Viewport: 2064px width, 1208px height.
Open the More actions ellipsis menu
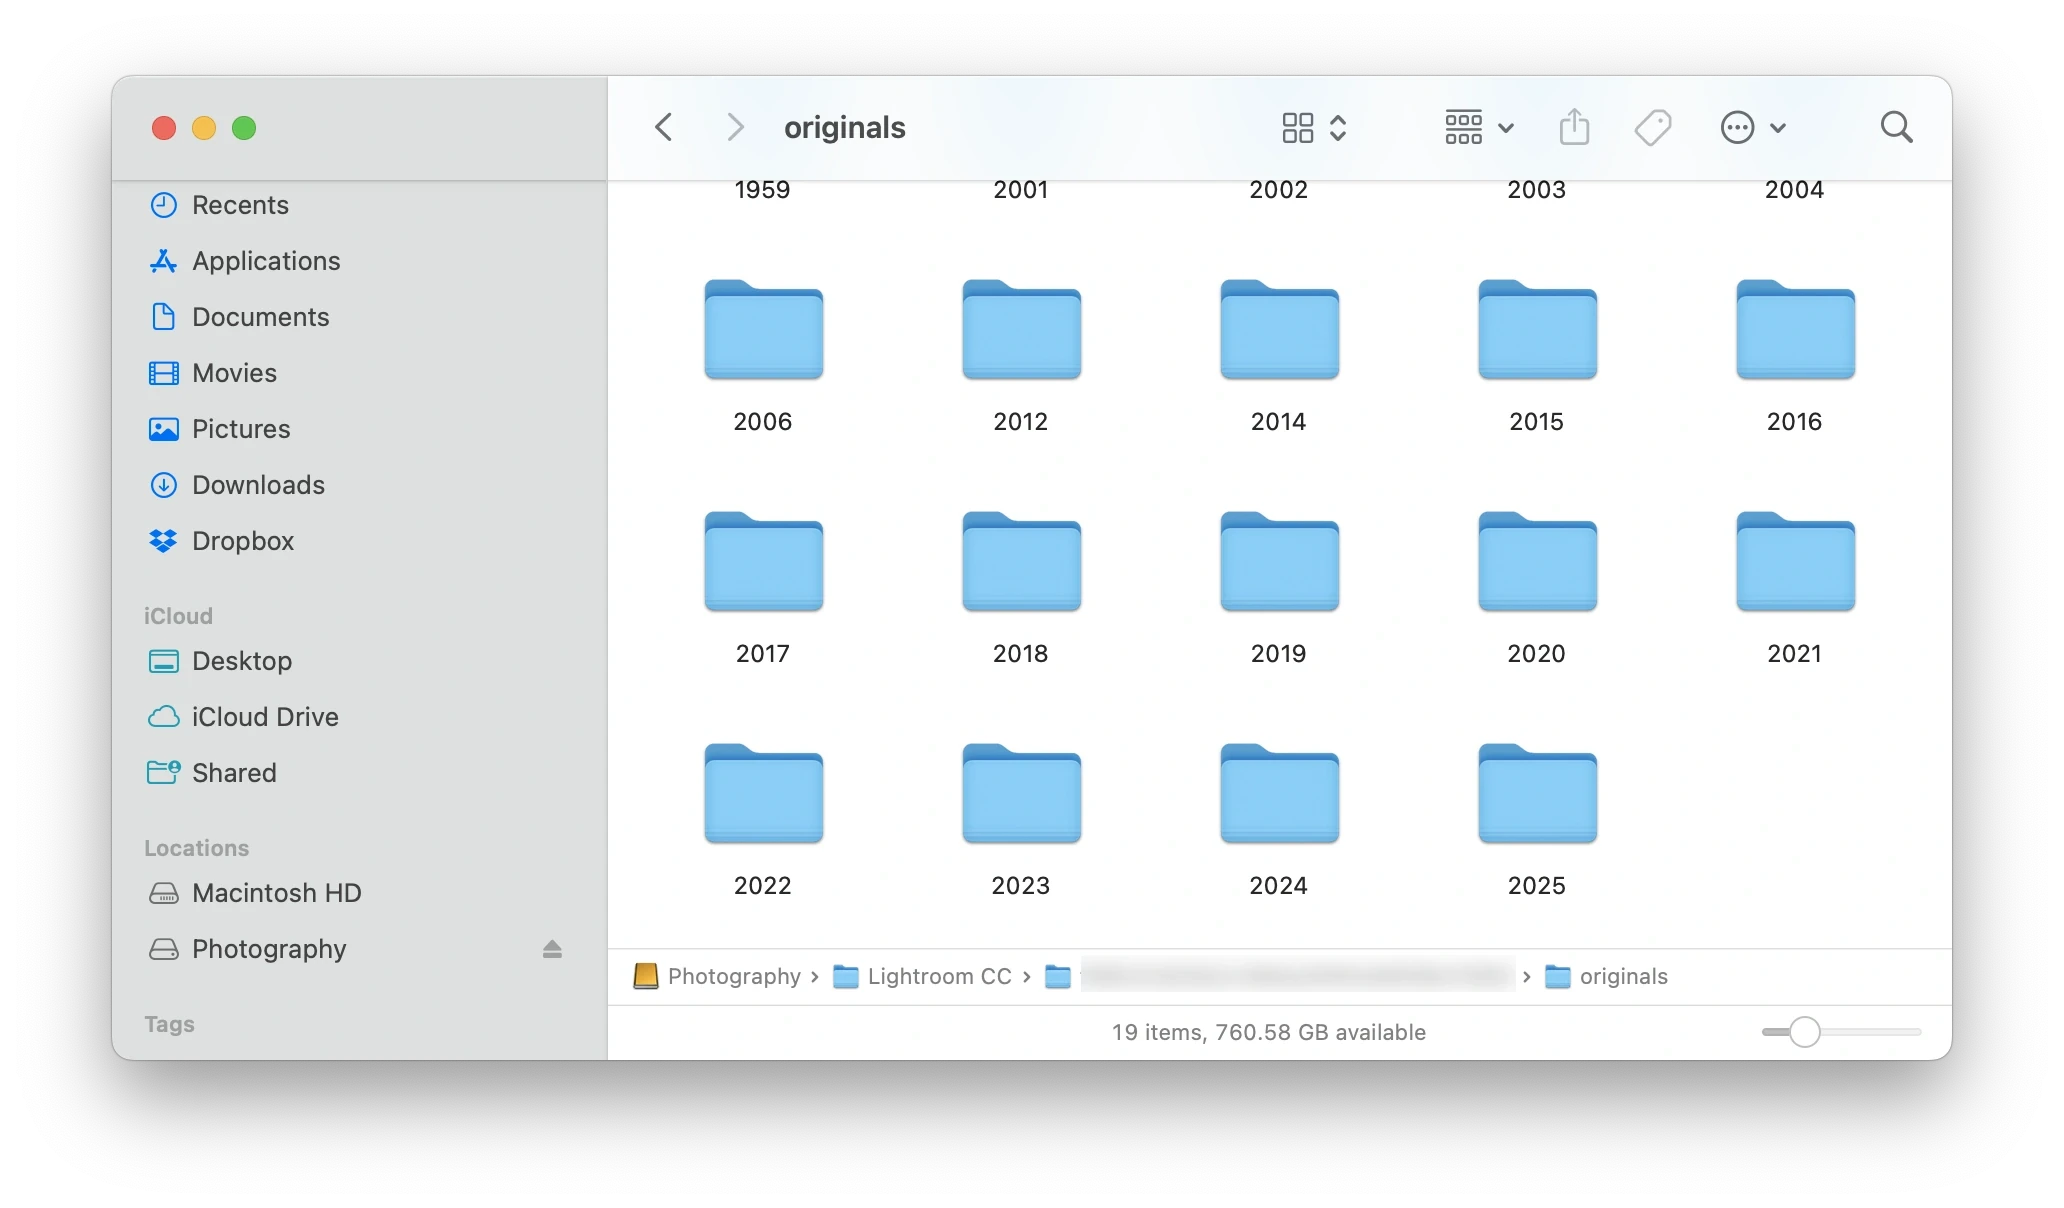tap(1737, 127)
